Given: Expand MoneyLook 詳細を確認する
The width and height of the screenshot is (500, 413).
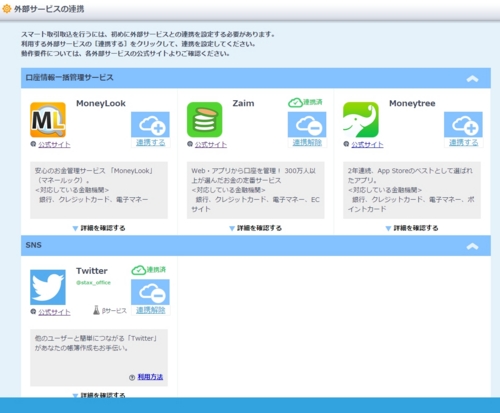Looking at the screenshot, I should coord(99,228).
